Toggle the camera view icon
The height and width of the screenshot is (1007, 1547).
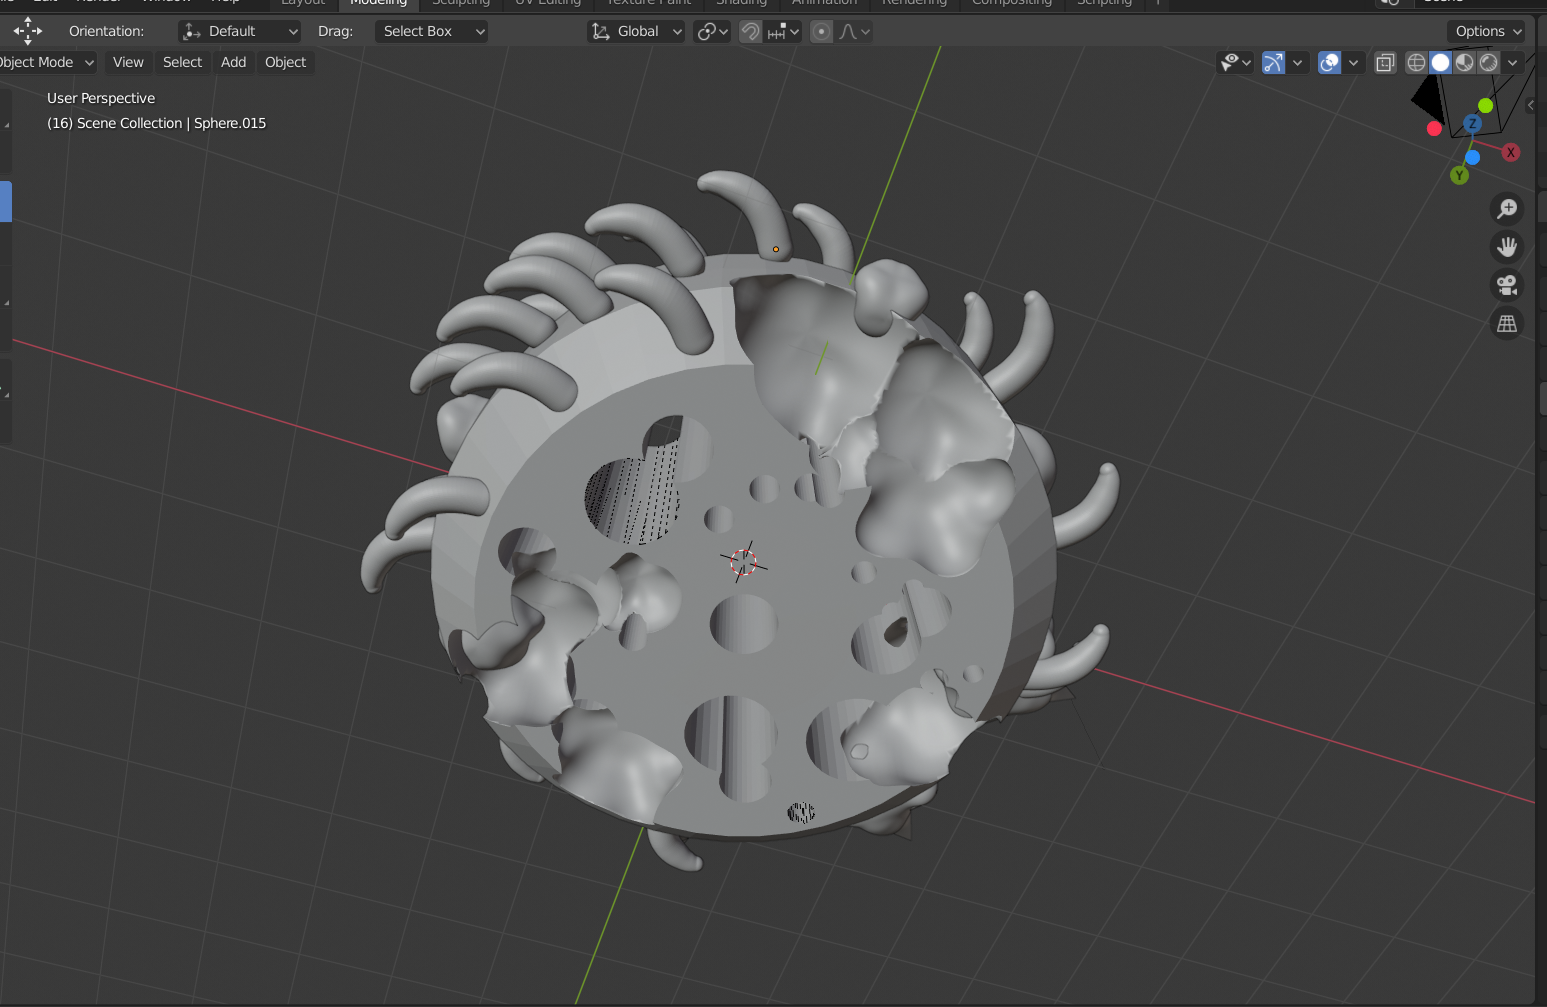1506,285
